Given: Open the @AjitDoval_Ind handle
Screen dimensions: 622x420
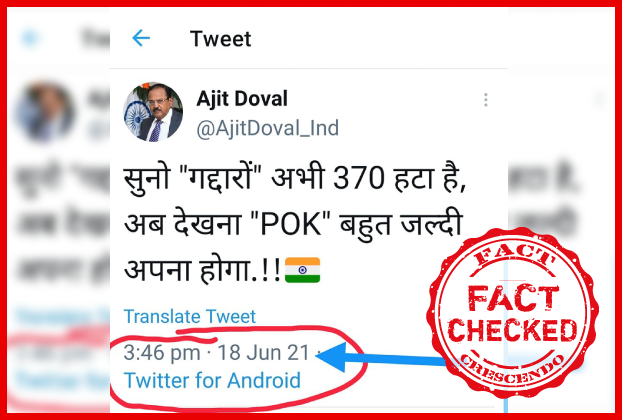Looking at the screenshot, I should point(267,128).
